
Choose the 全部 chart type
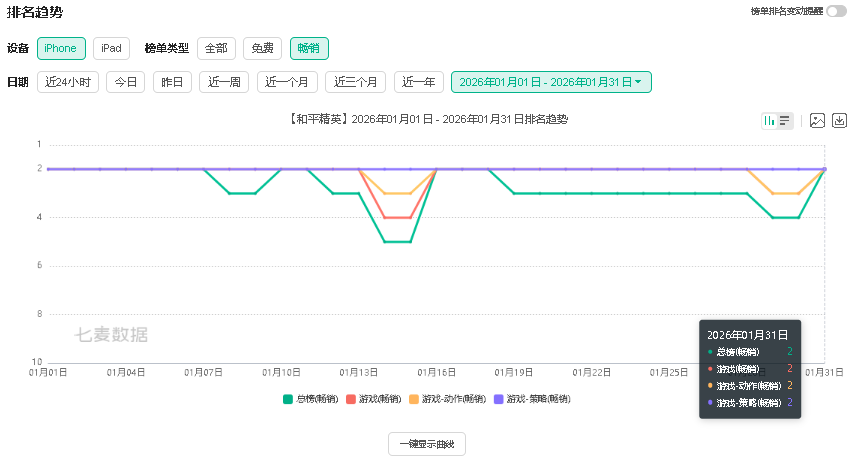click(x=216, y=48)
